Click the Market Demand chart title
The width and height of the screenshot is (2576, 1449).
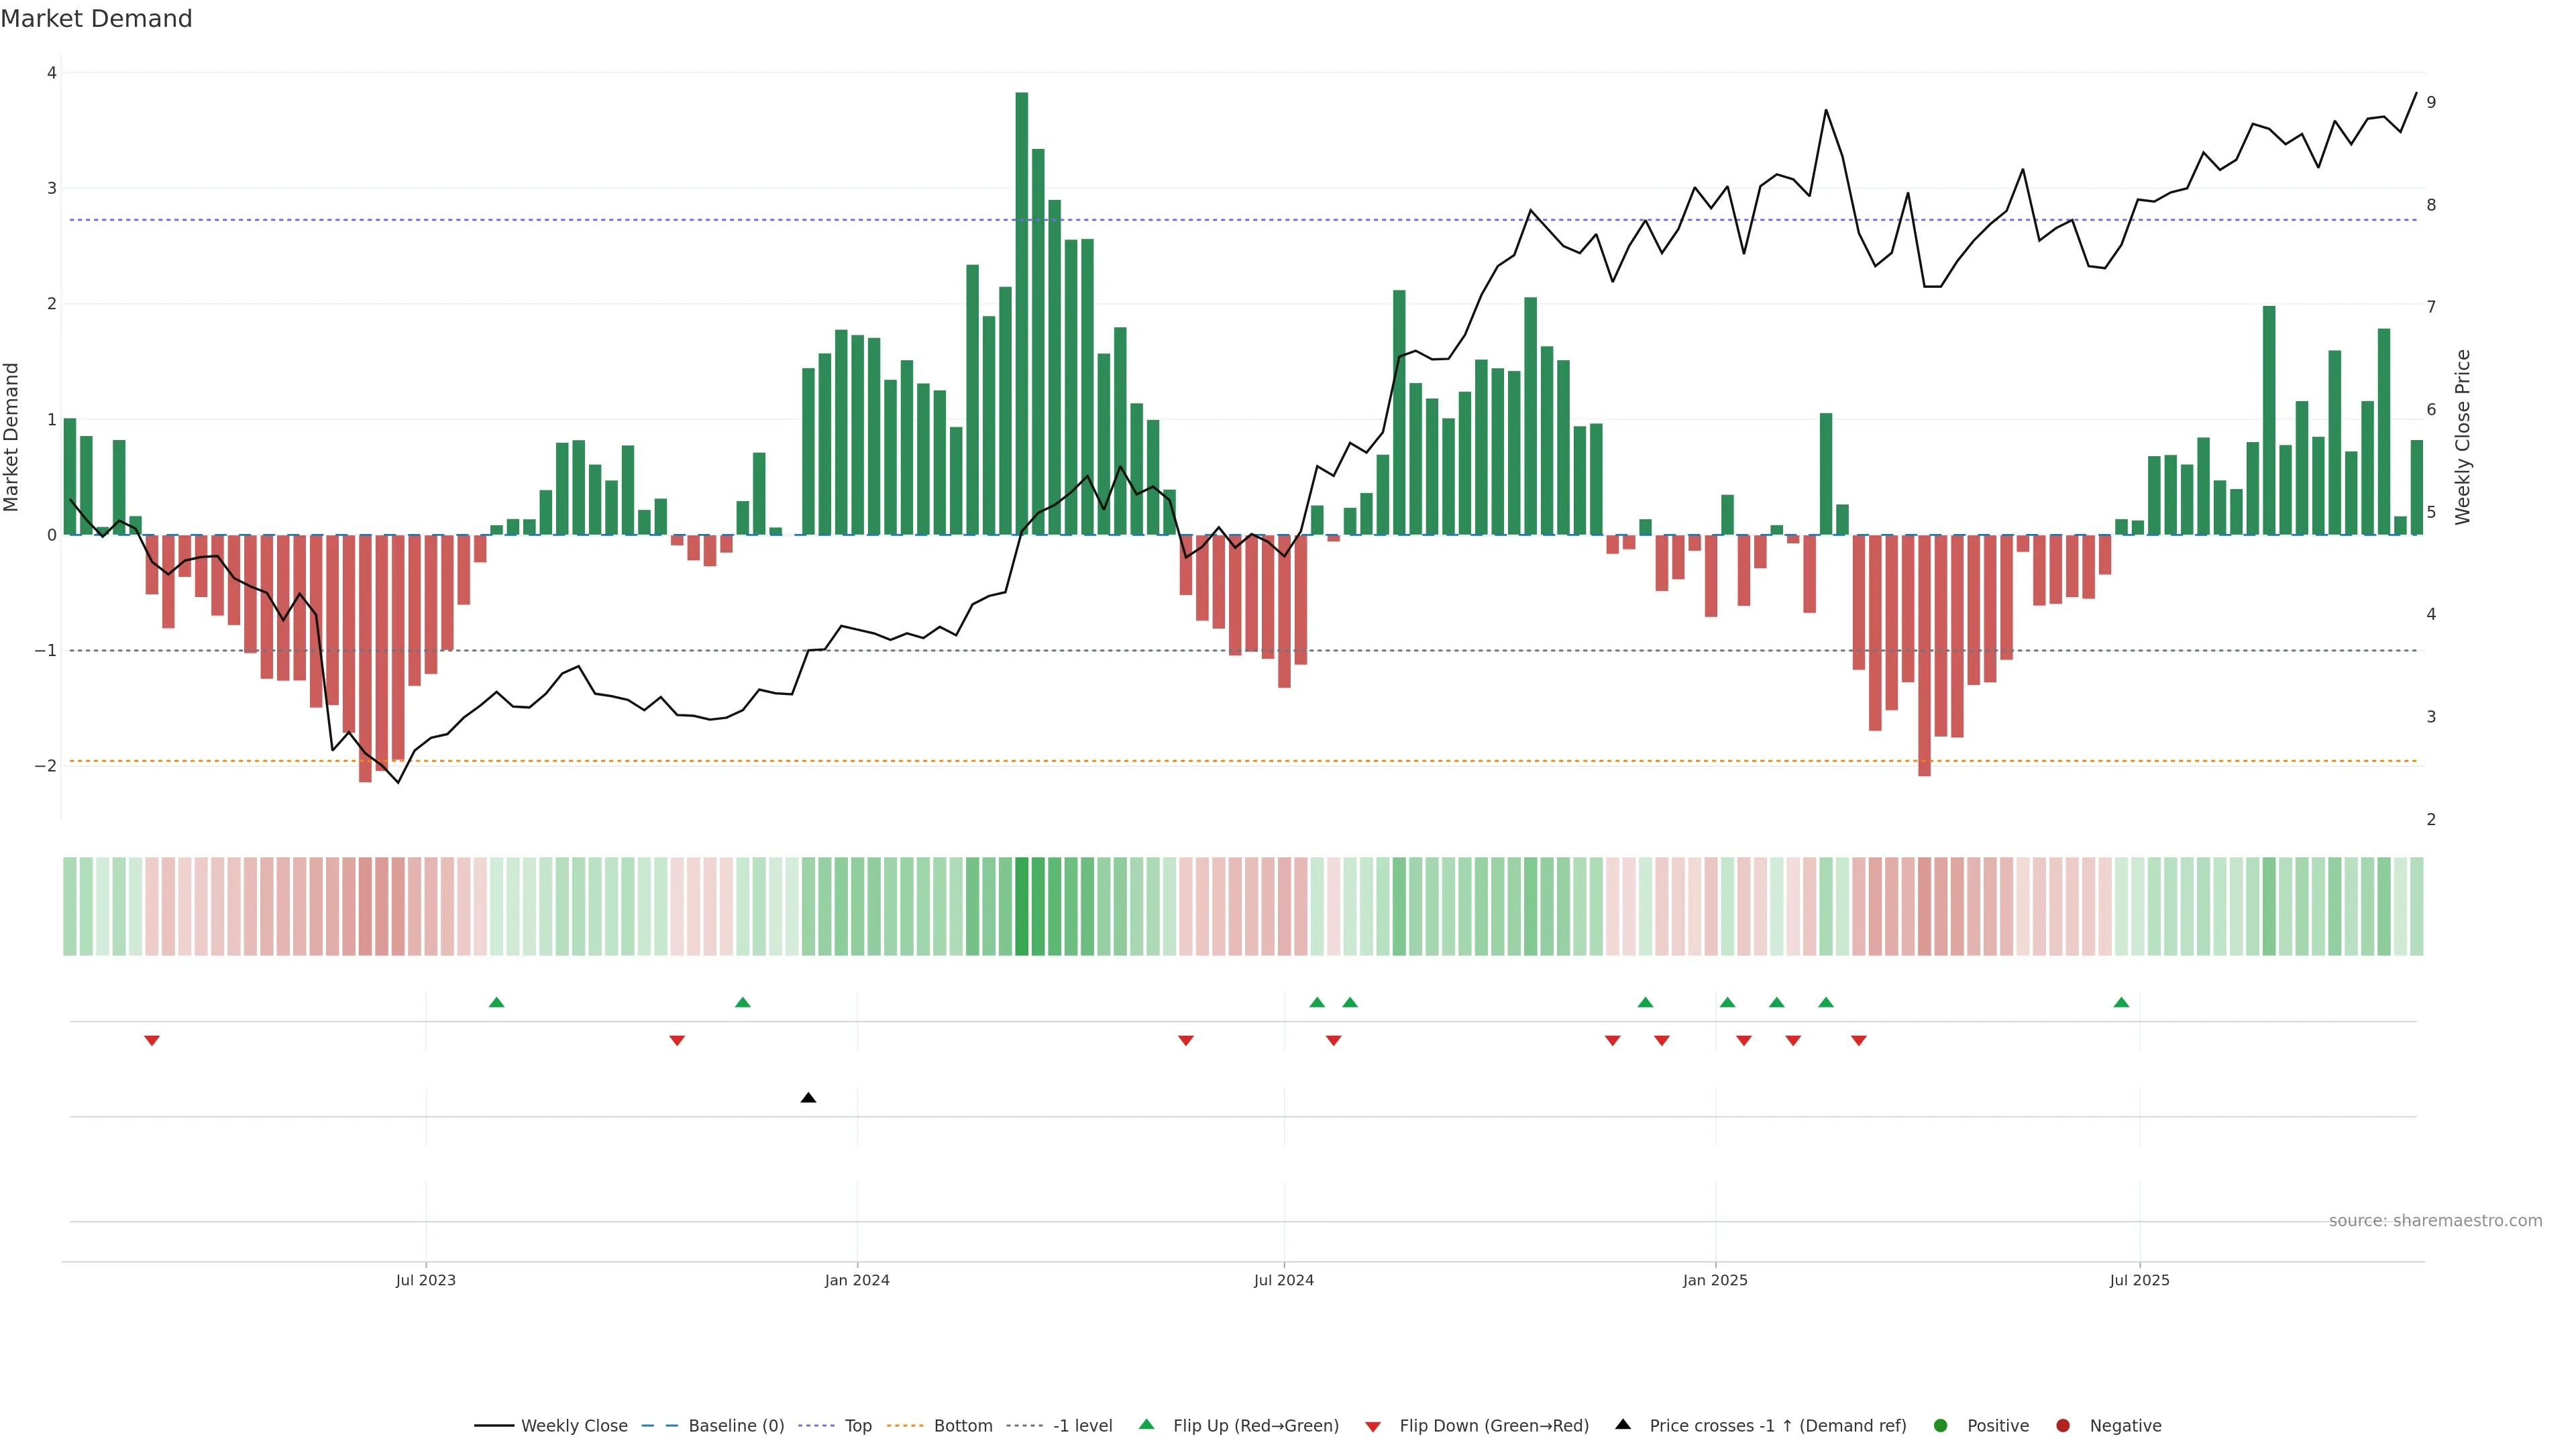point(96,19)
